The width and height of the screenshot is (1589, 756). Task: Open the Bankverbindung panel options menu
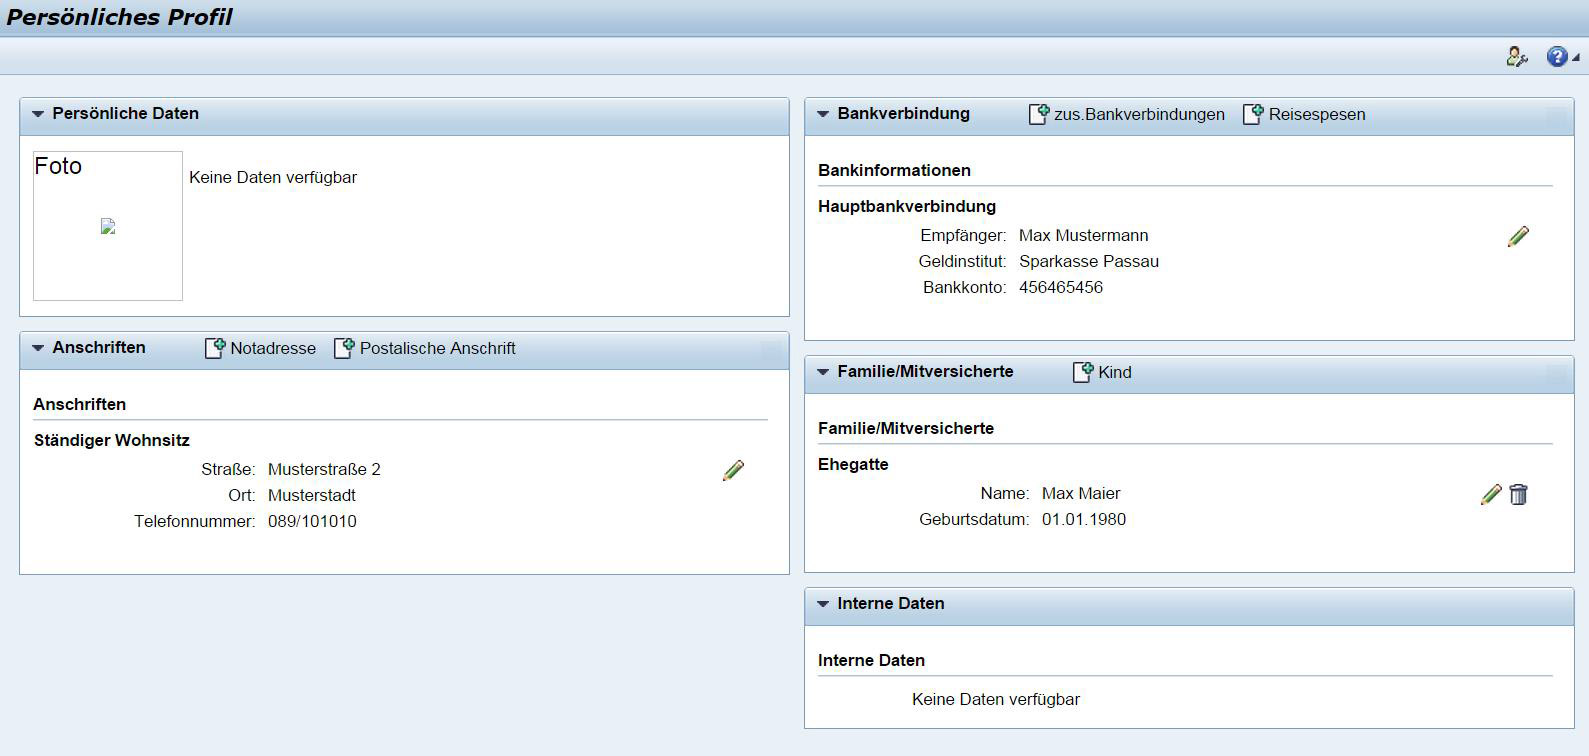coord(1556,115)
